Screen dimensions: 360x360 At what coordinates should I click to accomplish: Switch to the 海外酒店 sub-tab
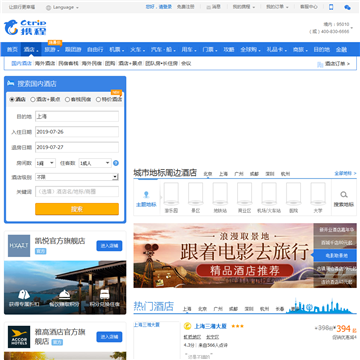[x=45, y=63]
